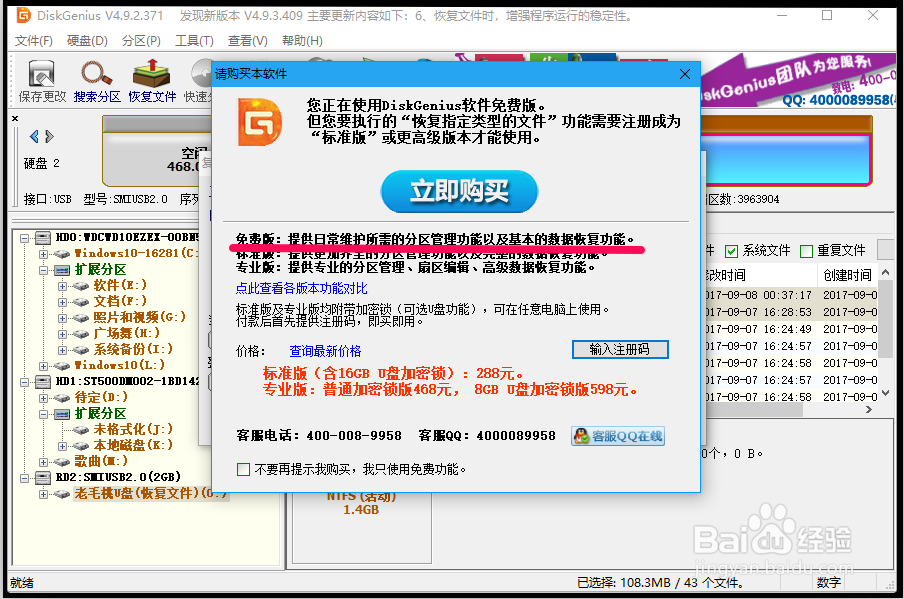Click the Windows10(L:) partition icon
This screenshot has width=904, height=599.
[x=62, y=366]
